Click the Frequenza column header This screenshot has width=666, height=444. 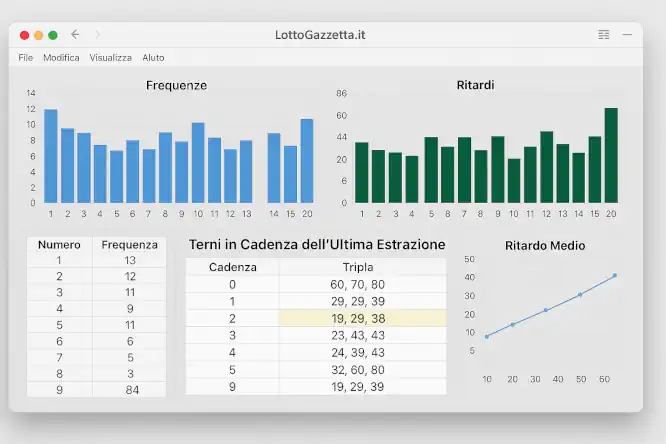click(x=129, y=244)
